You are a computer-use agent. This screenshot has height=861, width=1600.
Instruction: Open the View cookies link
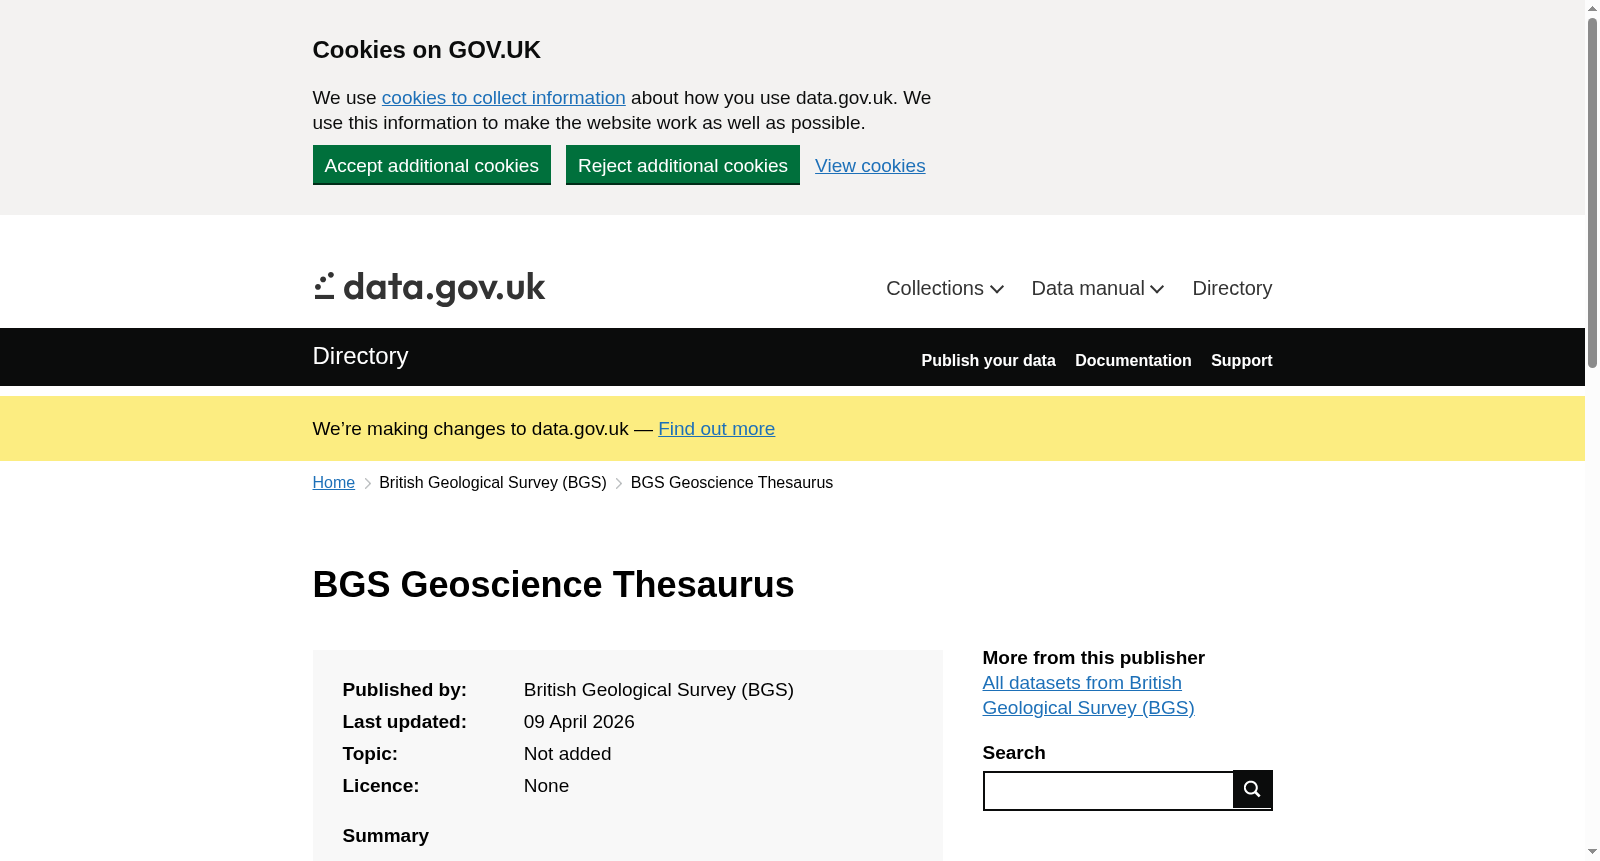click(x=870, y=166)
